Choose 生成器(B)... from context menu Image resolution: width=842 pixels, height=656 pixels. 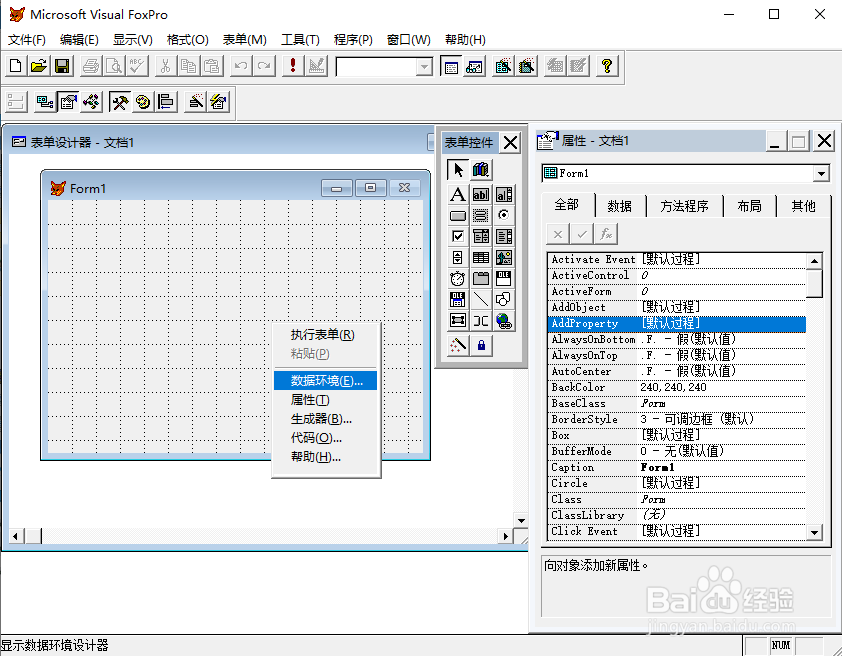pyautogui.click(x=325, y=419)
